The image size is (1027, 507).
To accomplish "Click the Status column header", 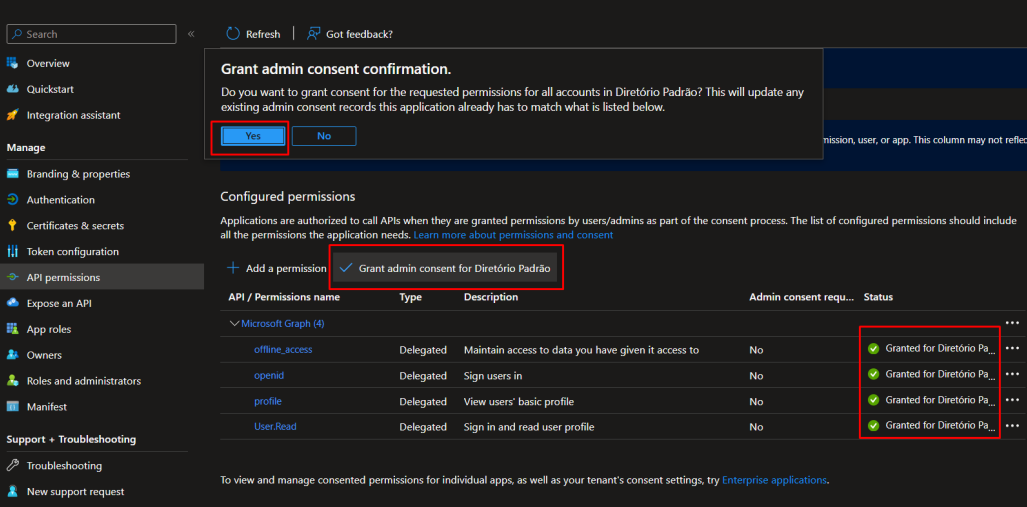I will [878, 297].
